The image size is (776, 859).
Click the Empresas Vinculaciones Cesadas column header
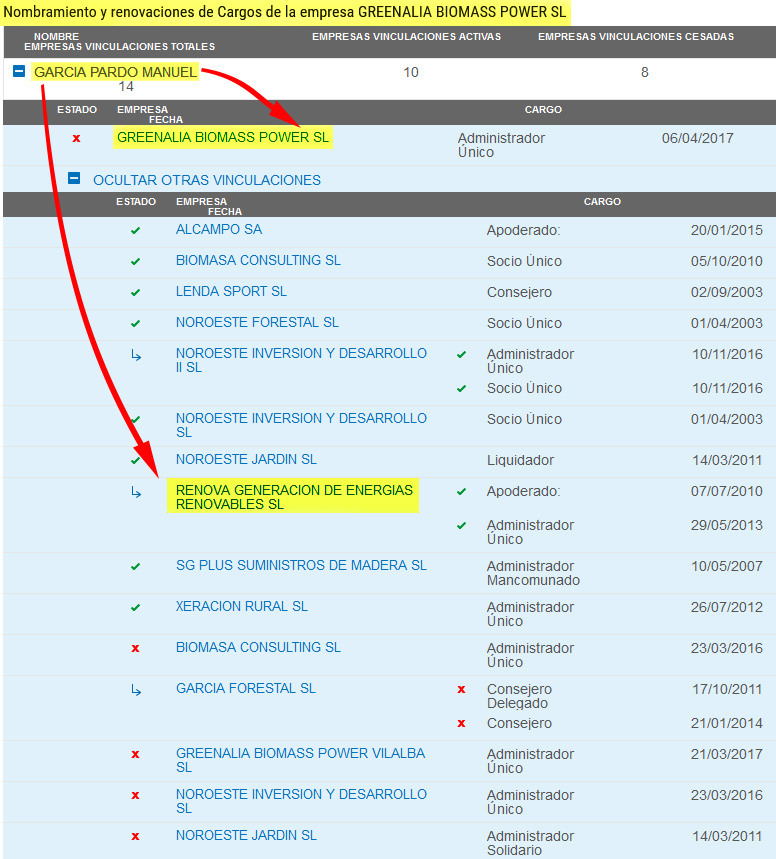(x=636, y=37)
